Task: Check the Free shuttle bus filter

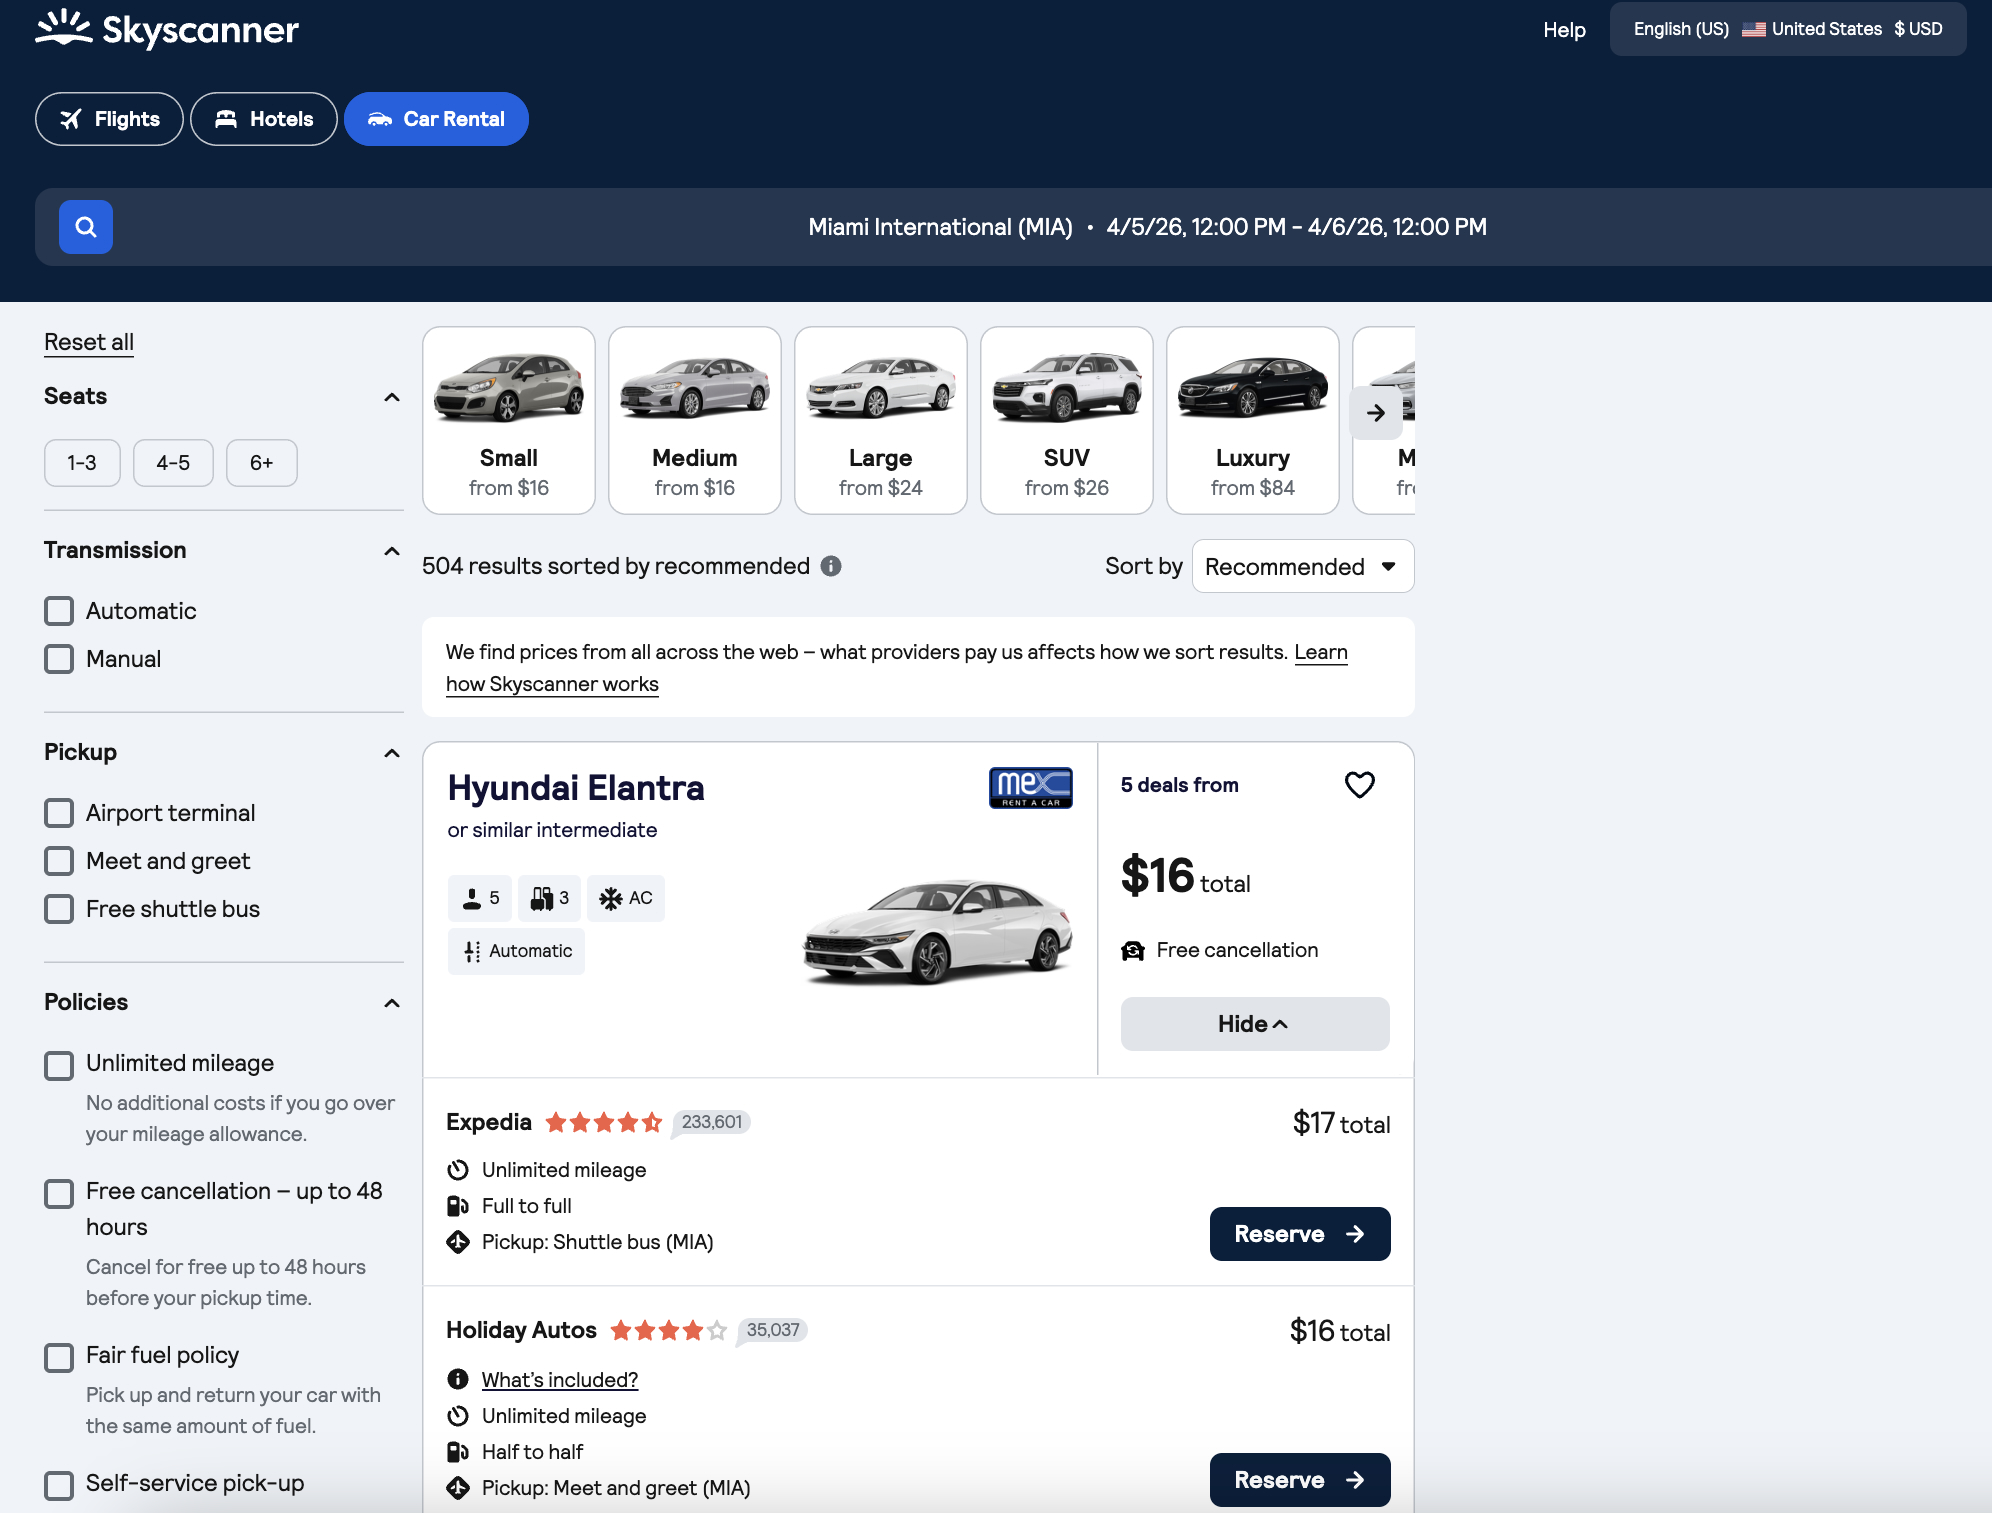Action: pyautogui.click(x=59, y=909)
